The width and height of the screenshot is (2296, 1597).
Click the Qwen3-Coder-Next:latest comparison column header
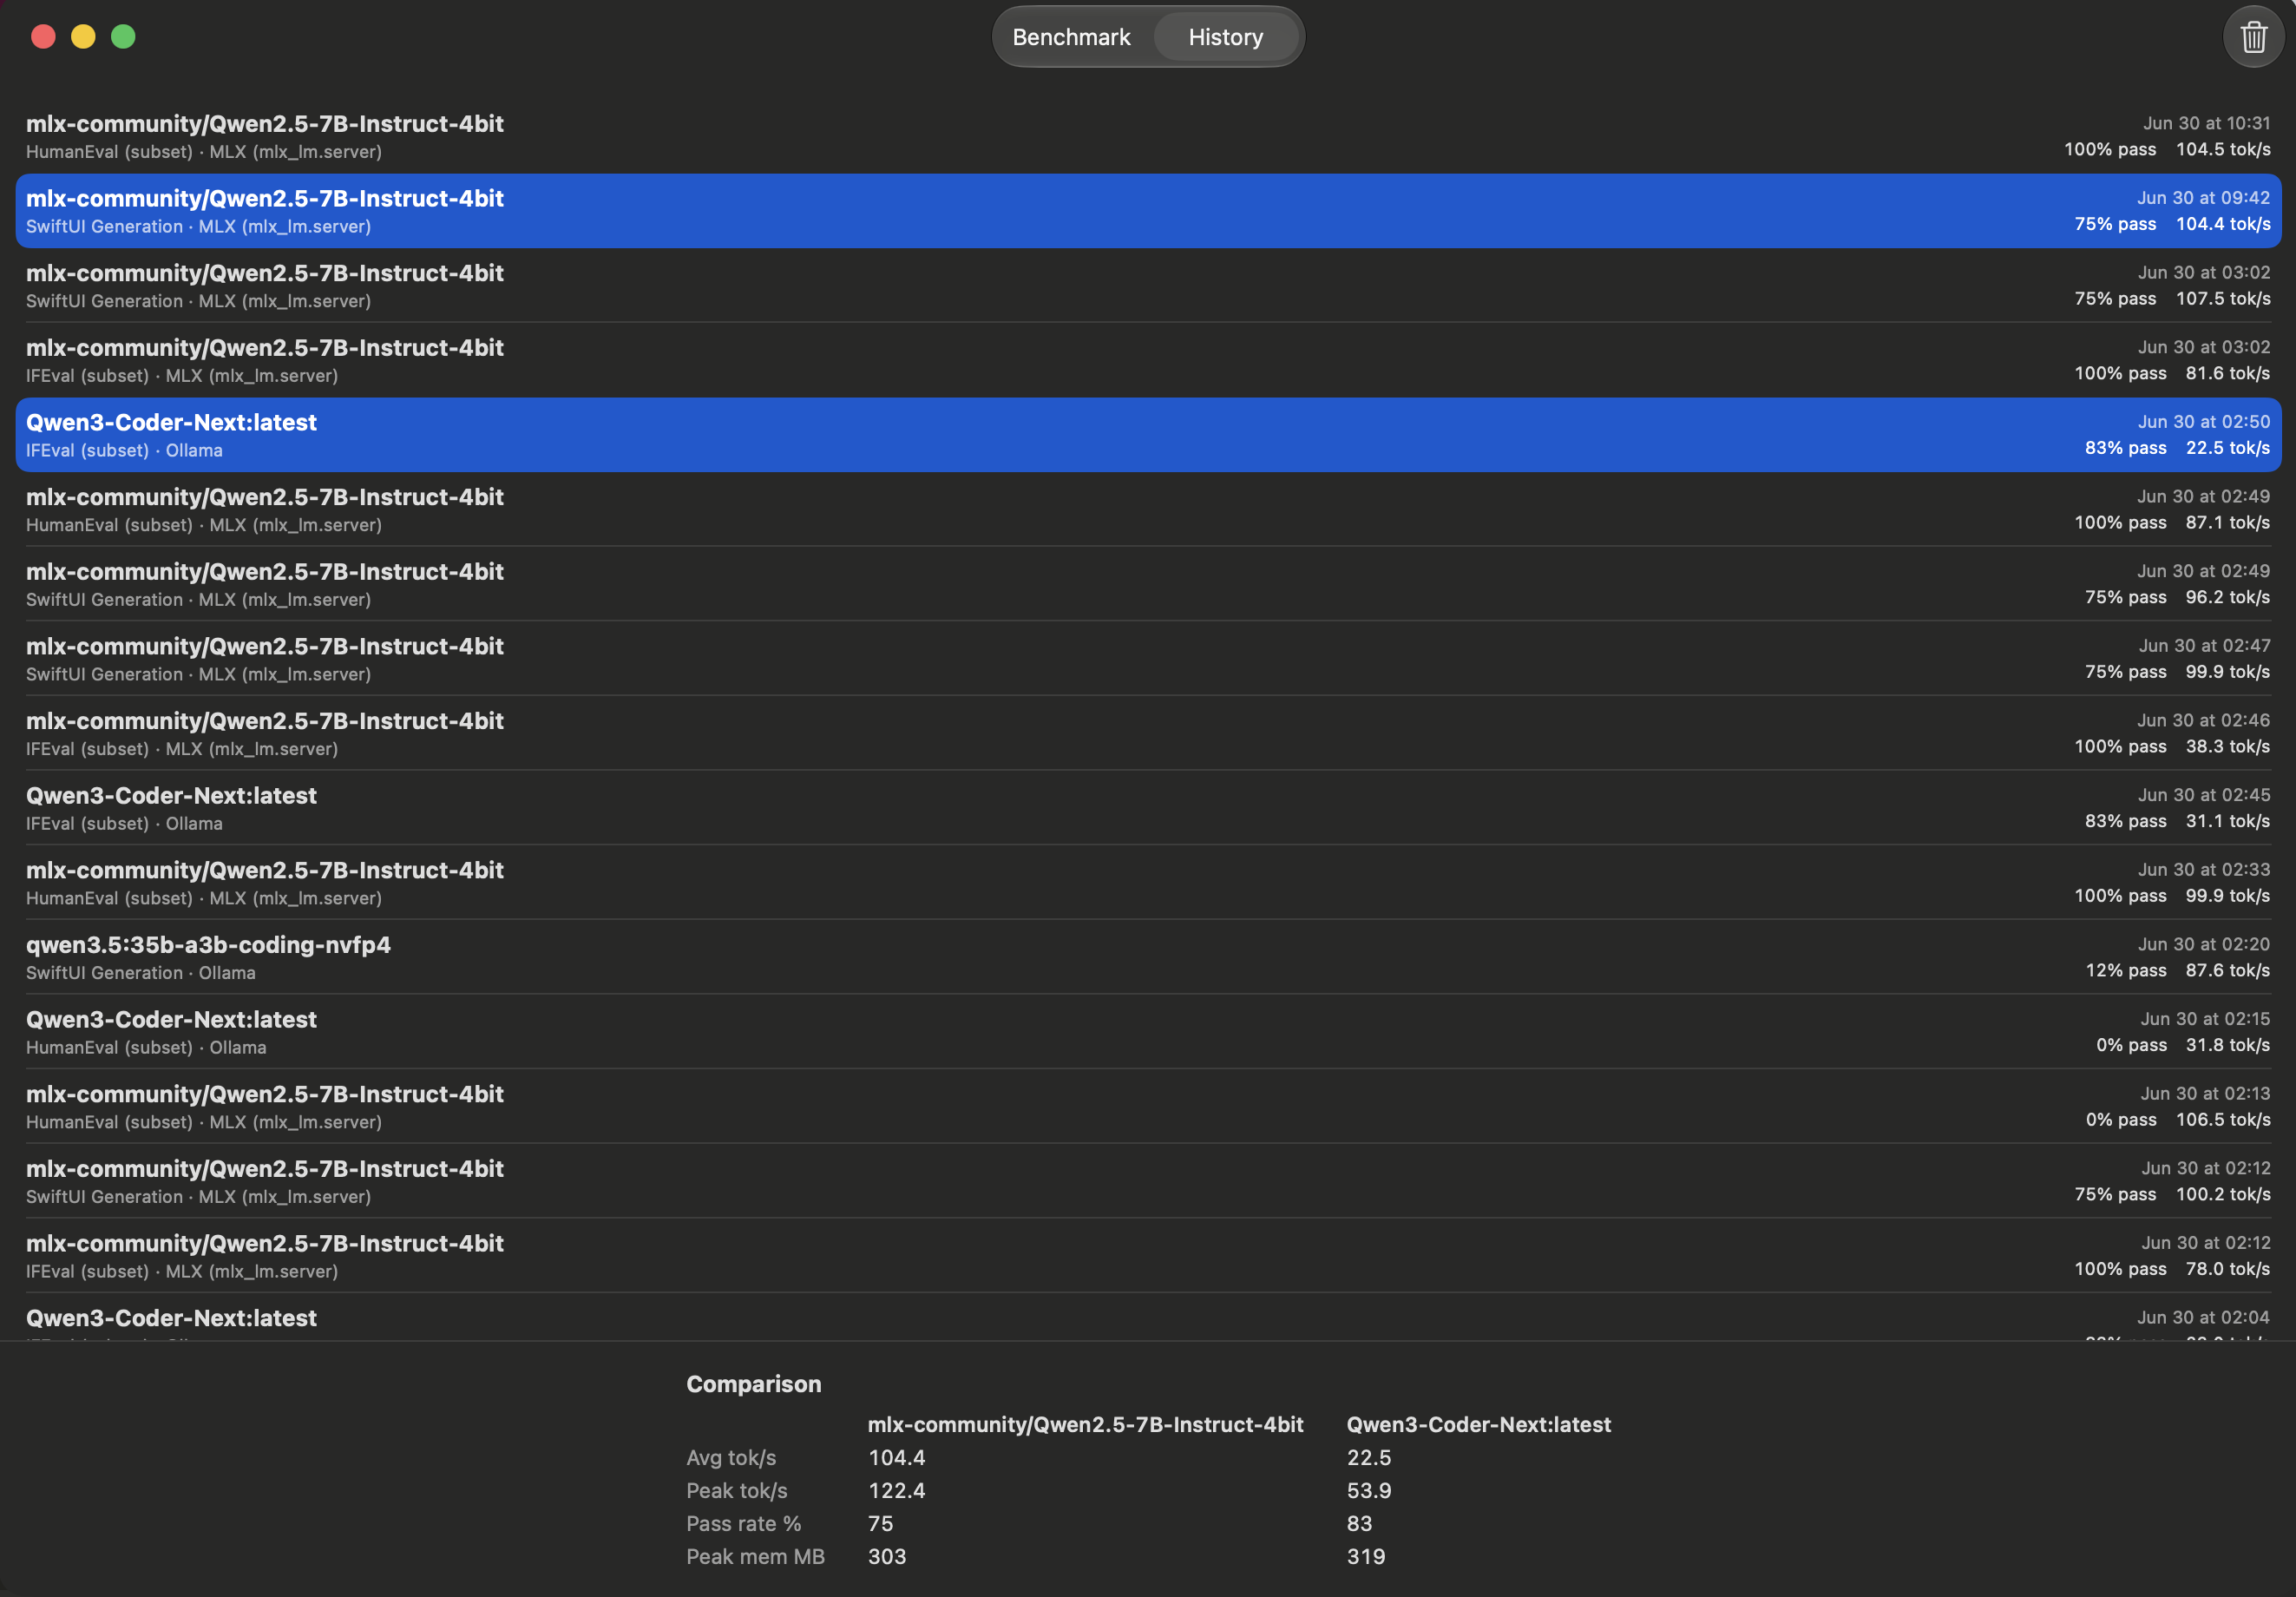(1478, 1424)
